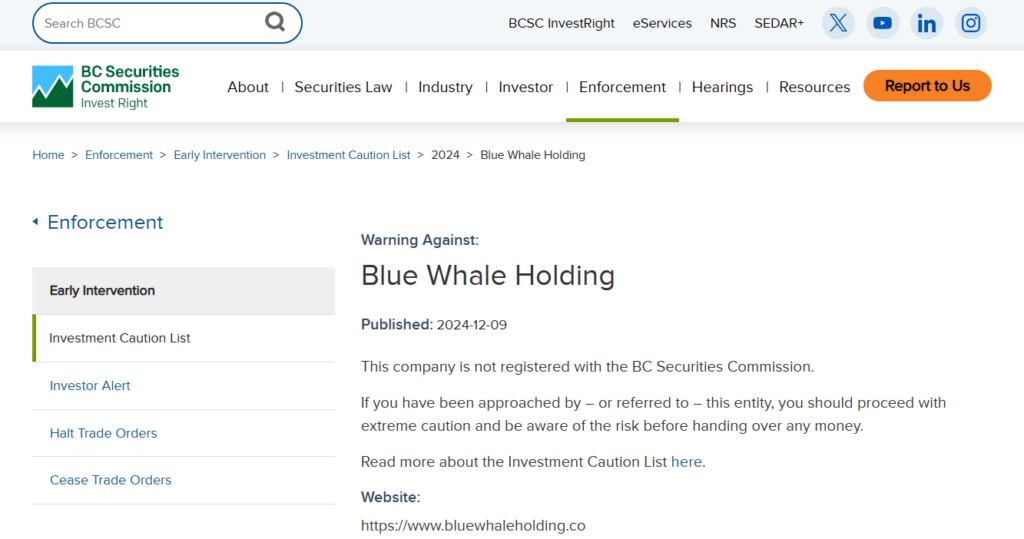1024x539 pixels.
Task: Go to Early Intervention breadcrumb link
Action: pos(219,155)
